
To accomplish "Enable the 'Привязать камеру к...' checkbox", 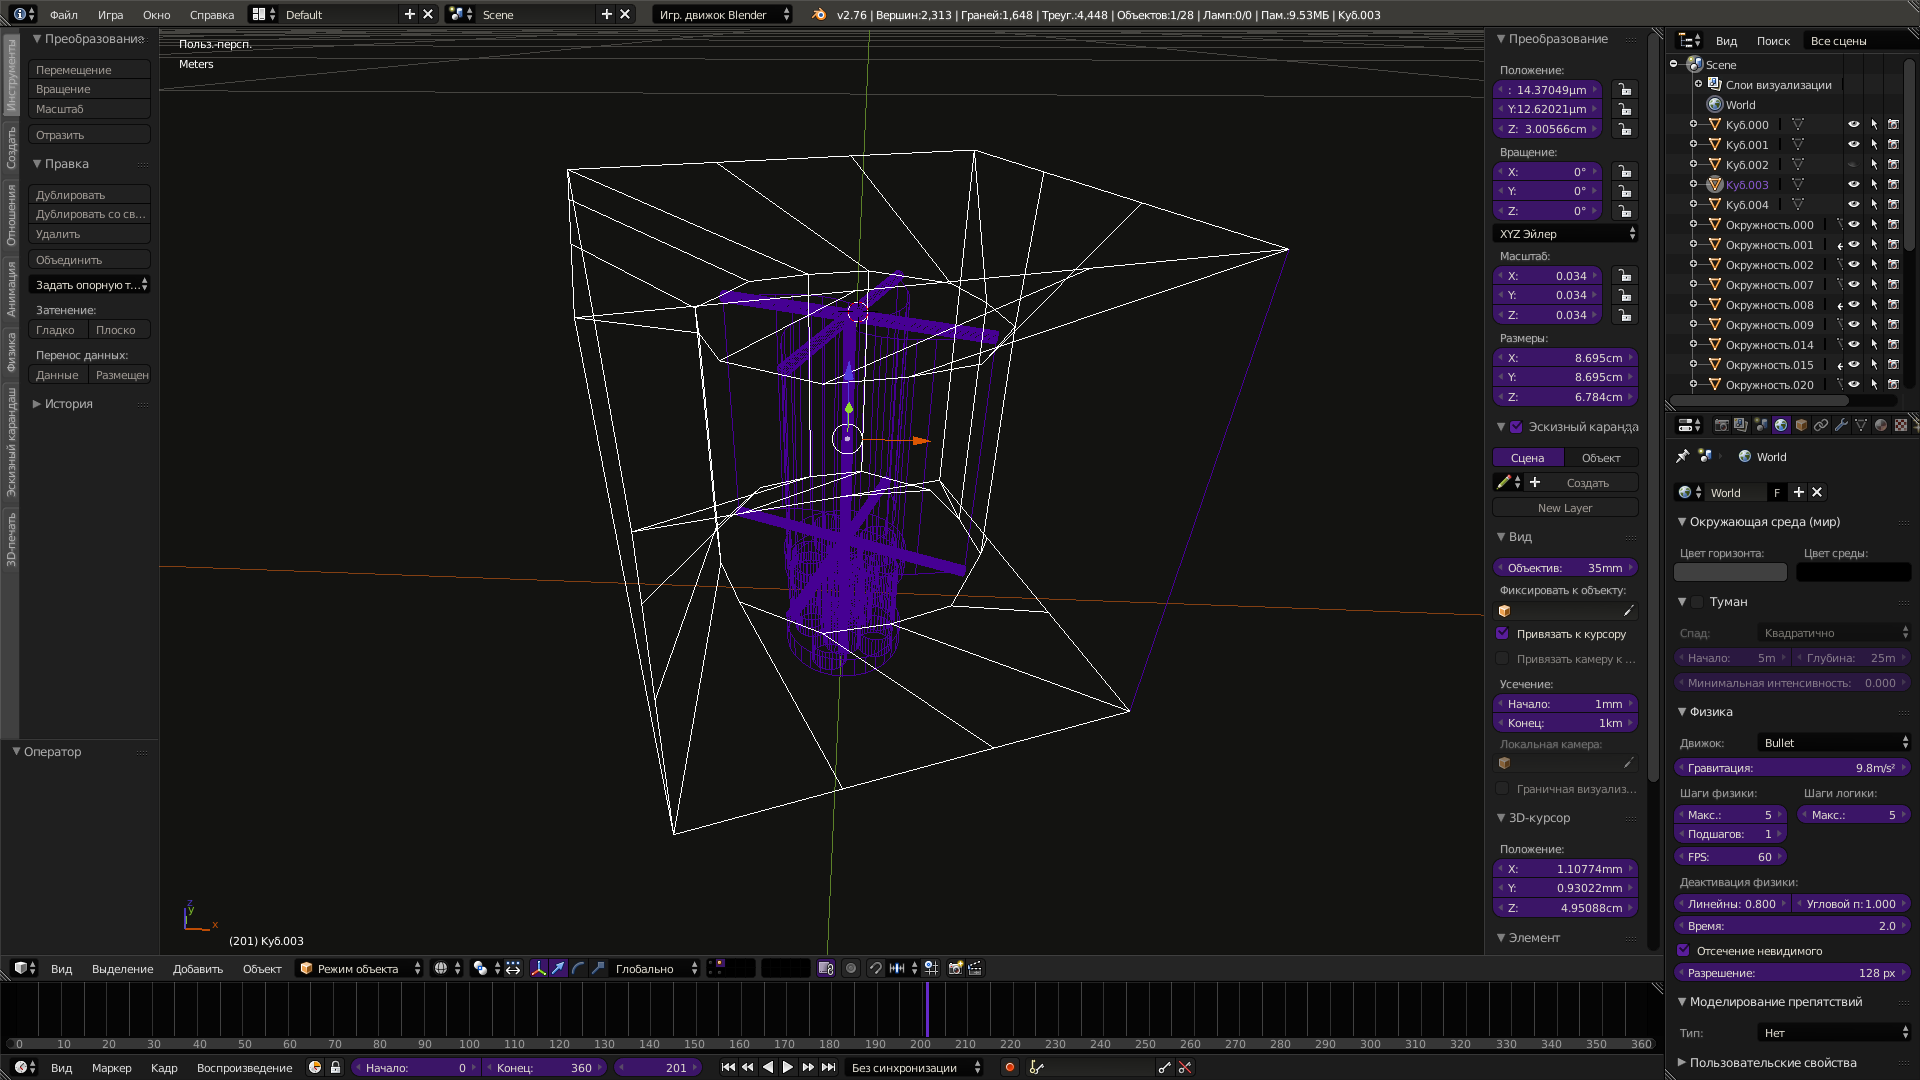I will [x=1502, y=659].
